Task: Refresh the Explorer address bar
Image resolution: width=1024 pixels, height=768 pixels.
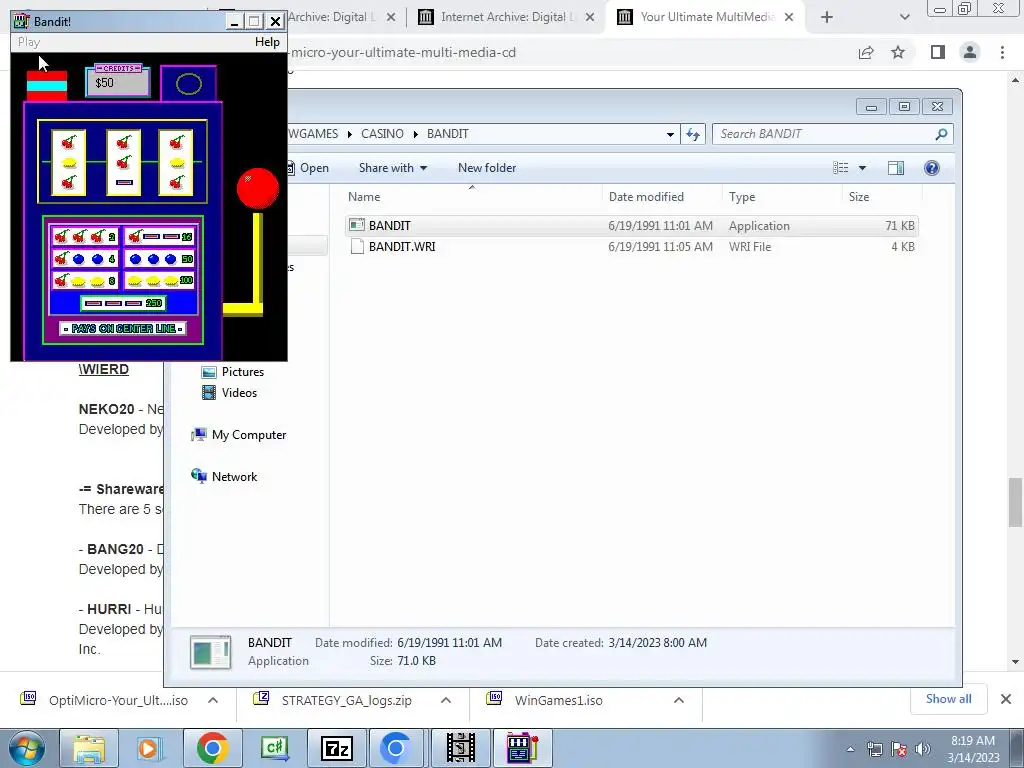Action: point(693,134)
